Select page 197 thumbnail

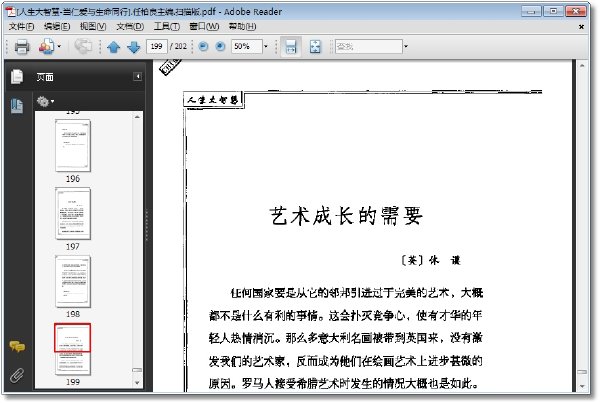pos(73,213)
